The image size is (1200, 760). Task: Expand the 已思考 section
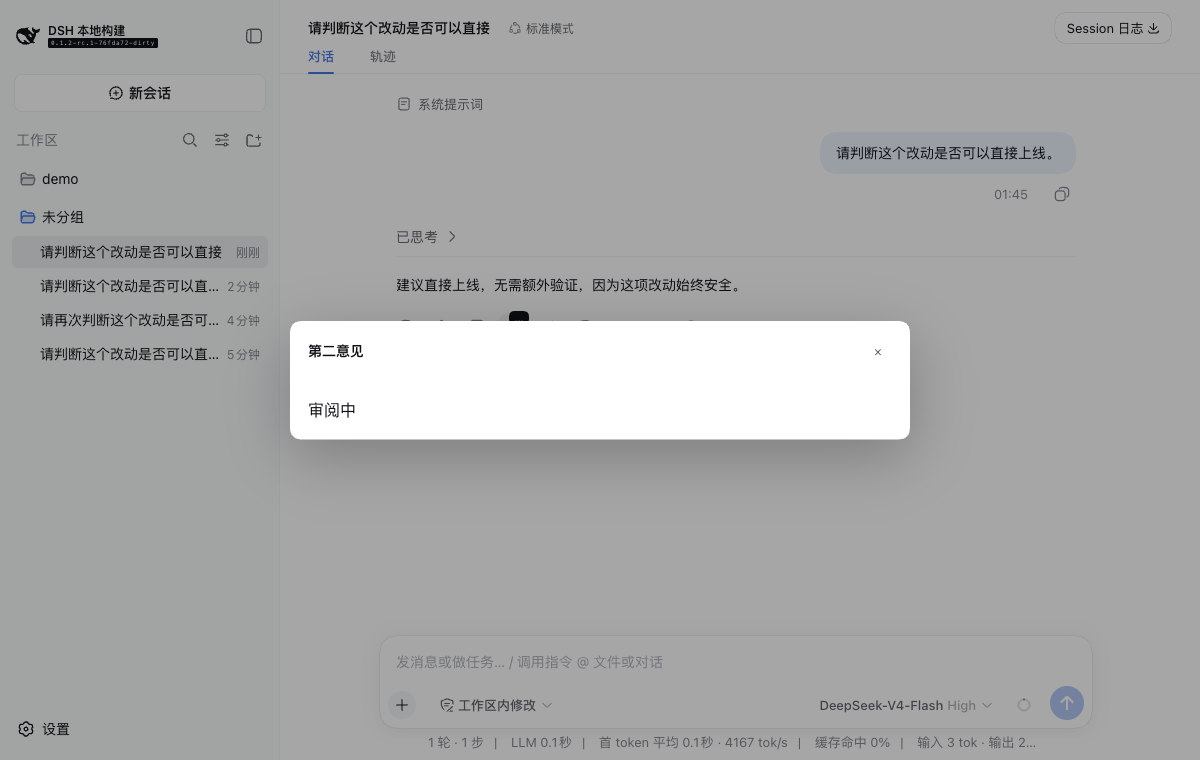pyautogui.click(x=427, y=237)
